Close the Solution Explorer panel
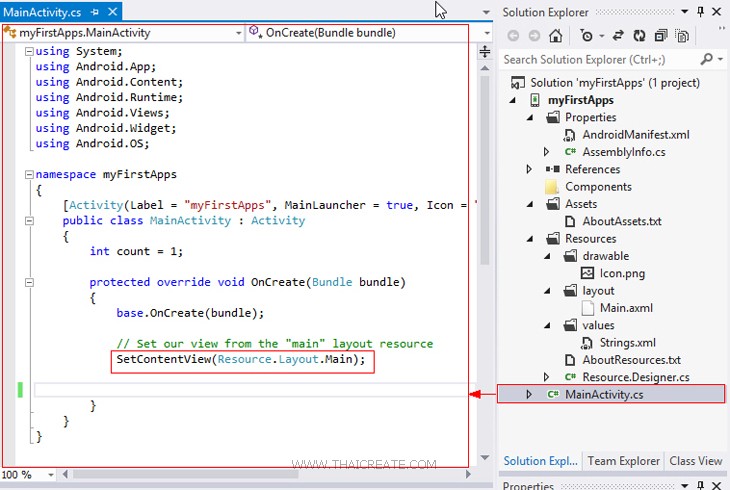Screen dimensions: 730x490 click(x=716, y=12)
